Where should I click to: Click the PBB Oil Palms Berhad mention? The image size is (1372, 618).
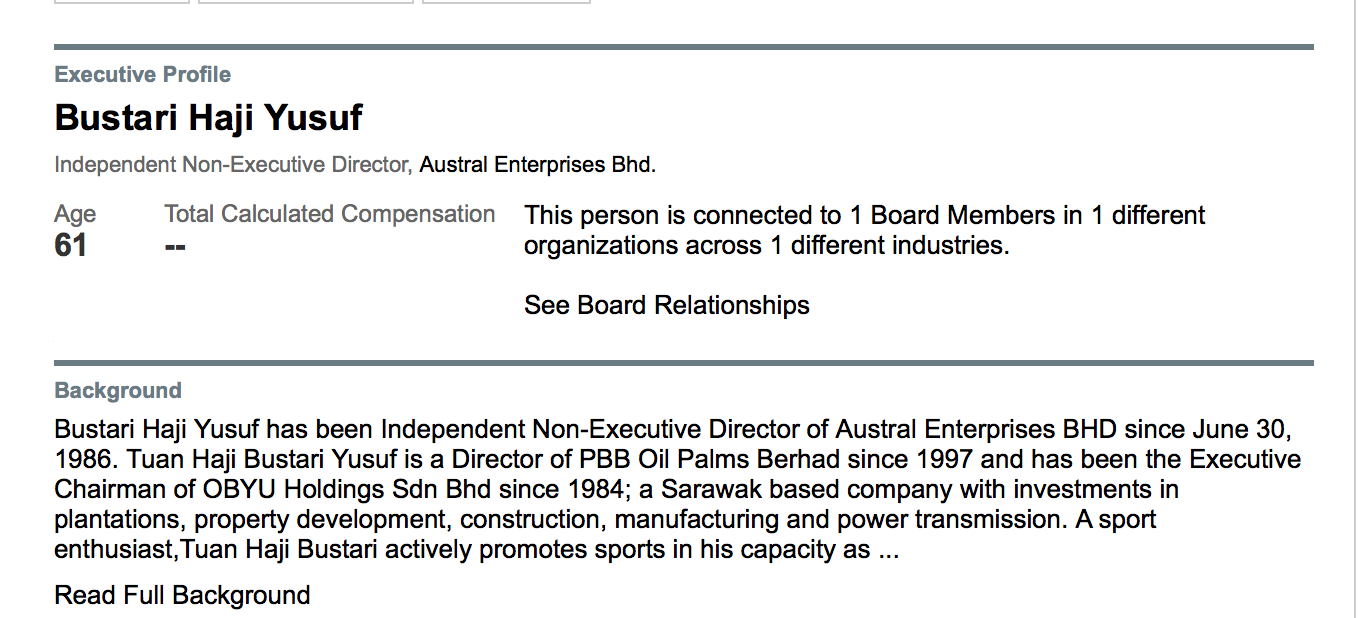[697, 460]
